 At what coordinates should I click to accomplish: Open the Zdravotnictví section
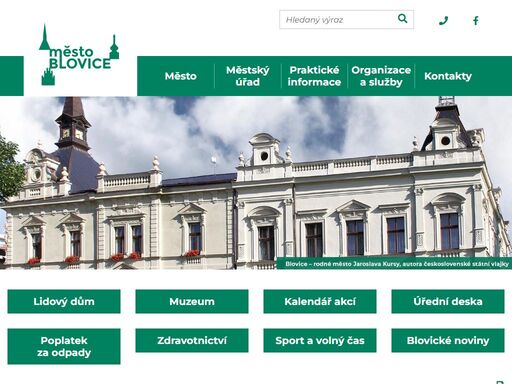coord(192,340)
